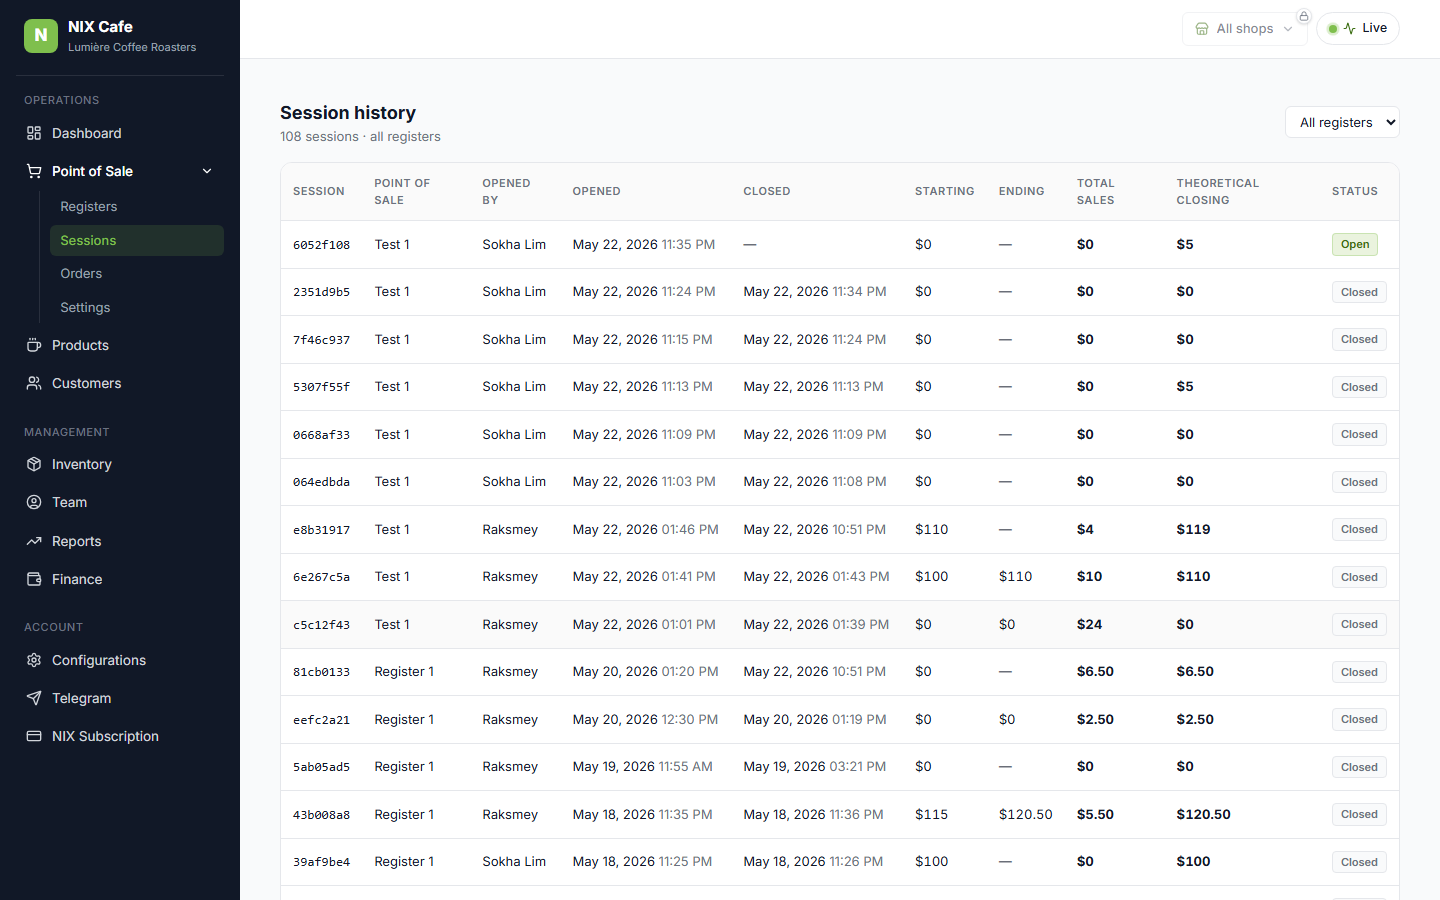Open the Orders submenu item

[137, 273]
